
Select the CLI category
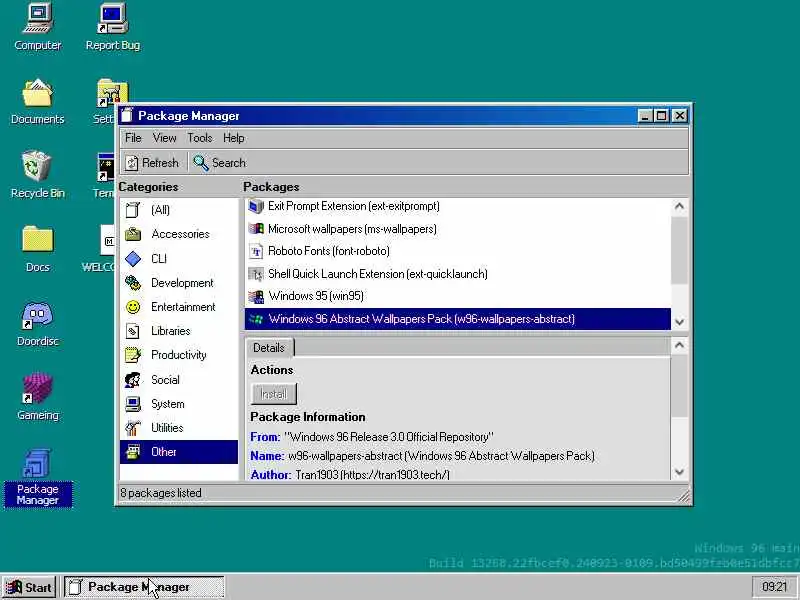[179, 259]
